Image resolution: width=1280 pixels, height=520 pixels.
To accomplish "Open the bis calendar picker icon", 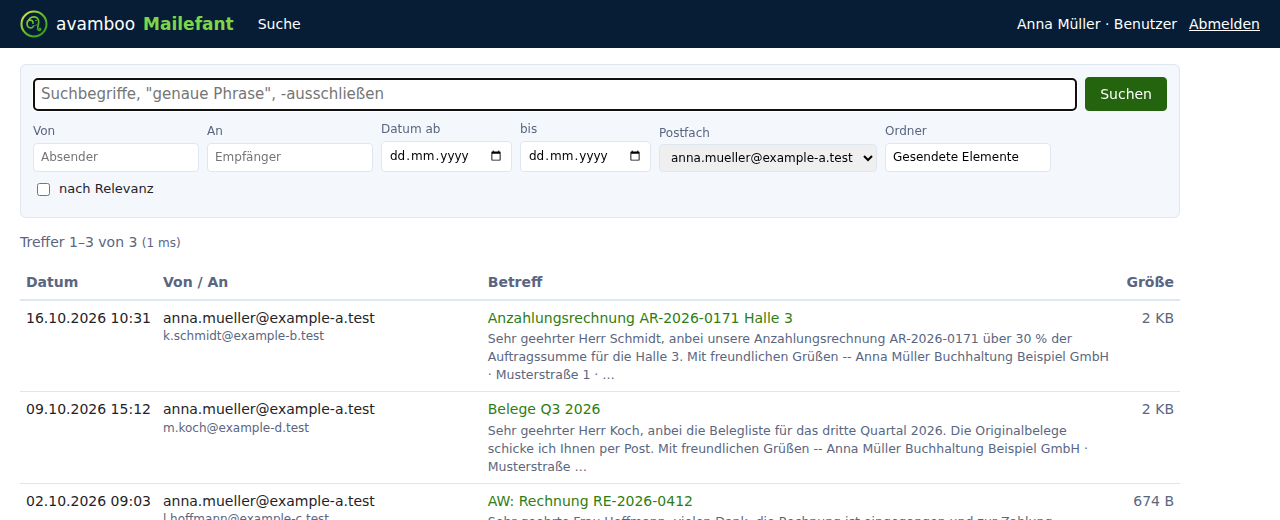I will click(636, 156).
